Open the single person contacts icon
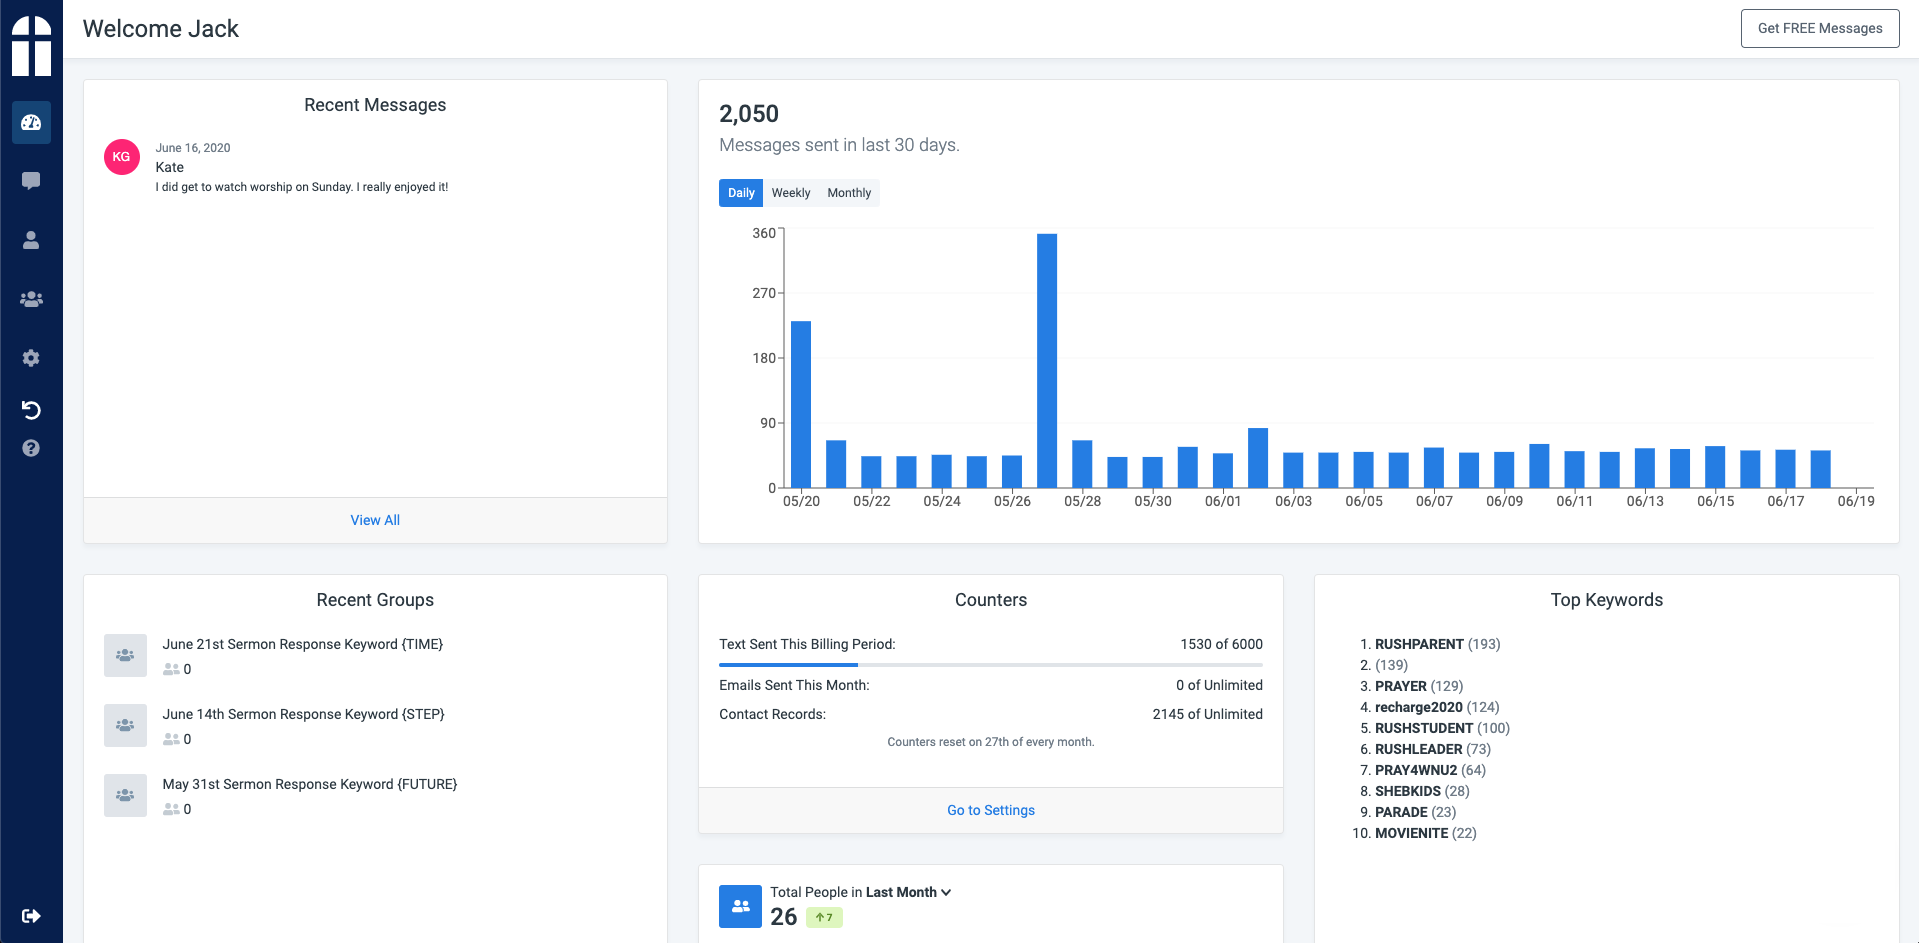This screenshot has width=1919, height=943. [x=31, y=240]
